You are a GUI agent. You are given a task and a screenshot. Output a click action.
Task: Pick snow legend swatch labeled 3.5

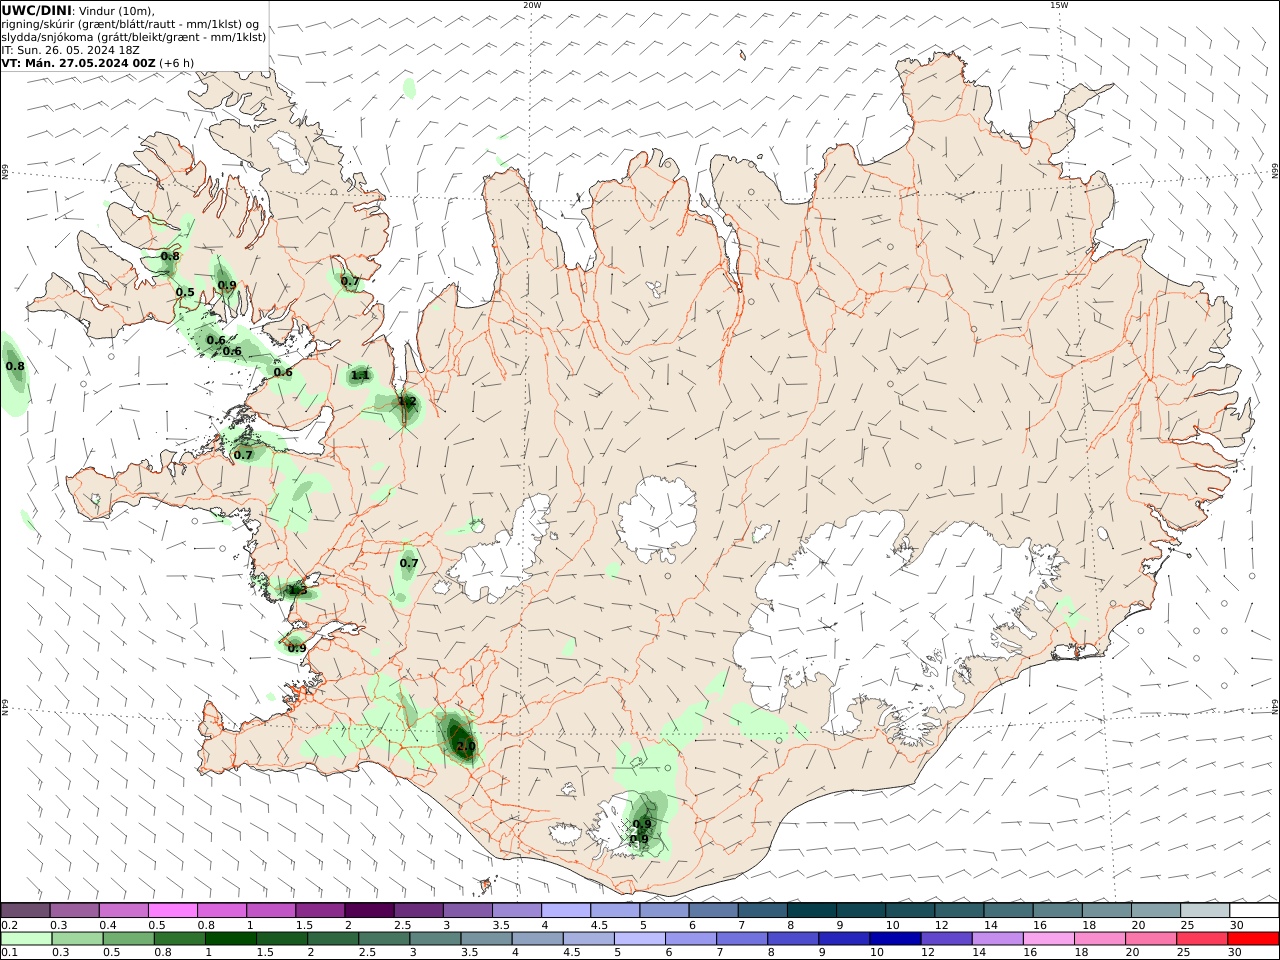point(517,911)
